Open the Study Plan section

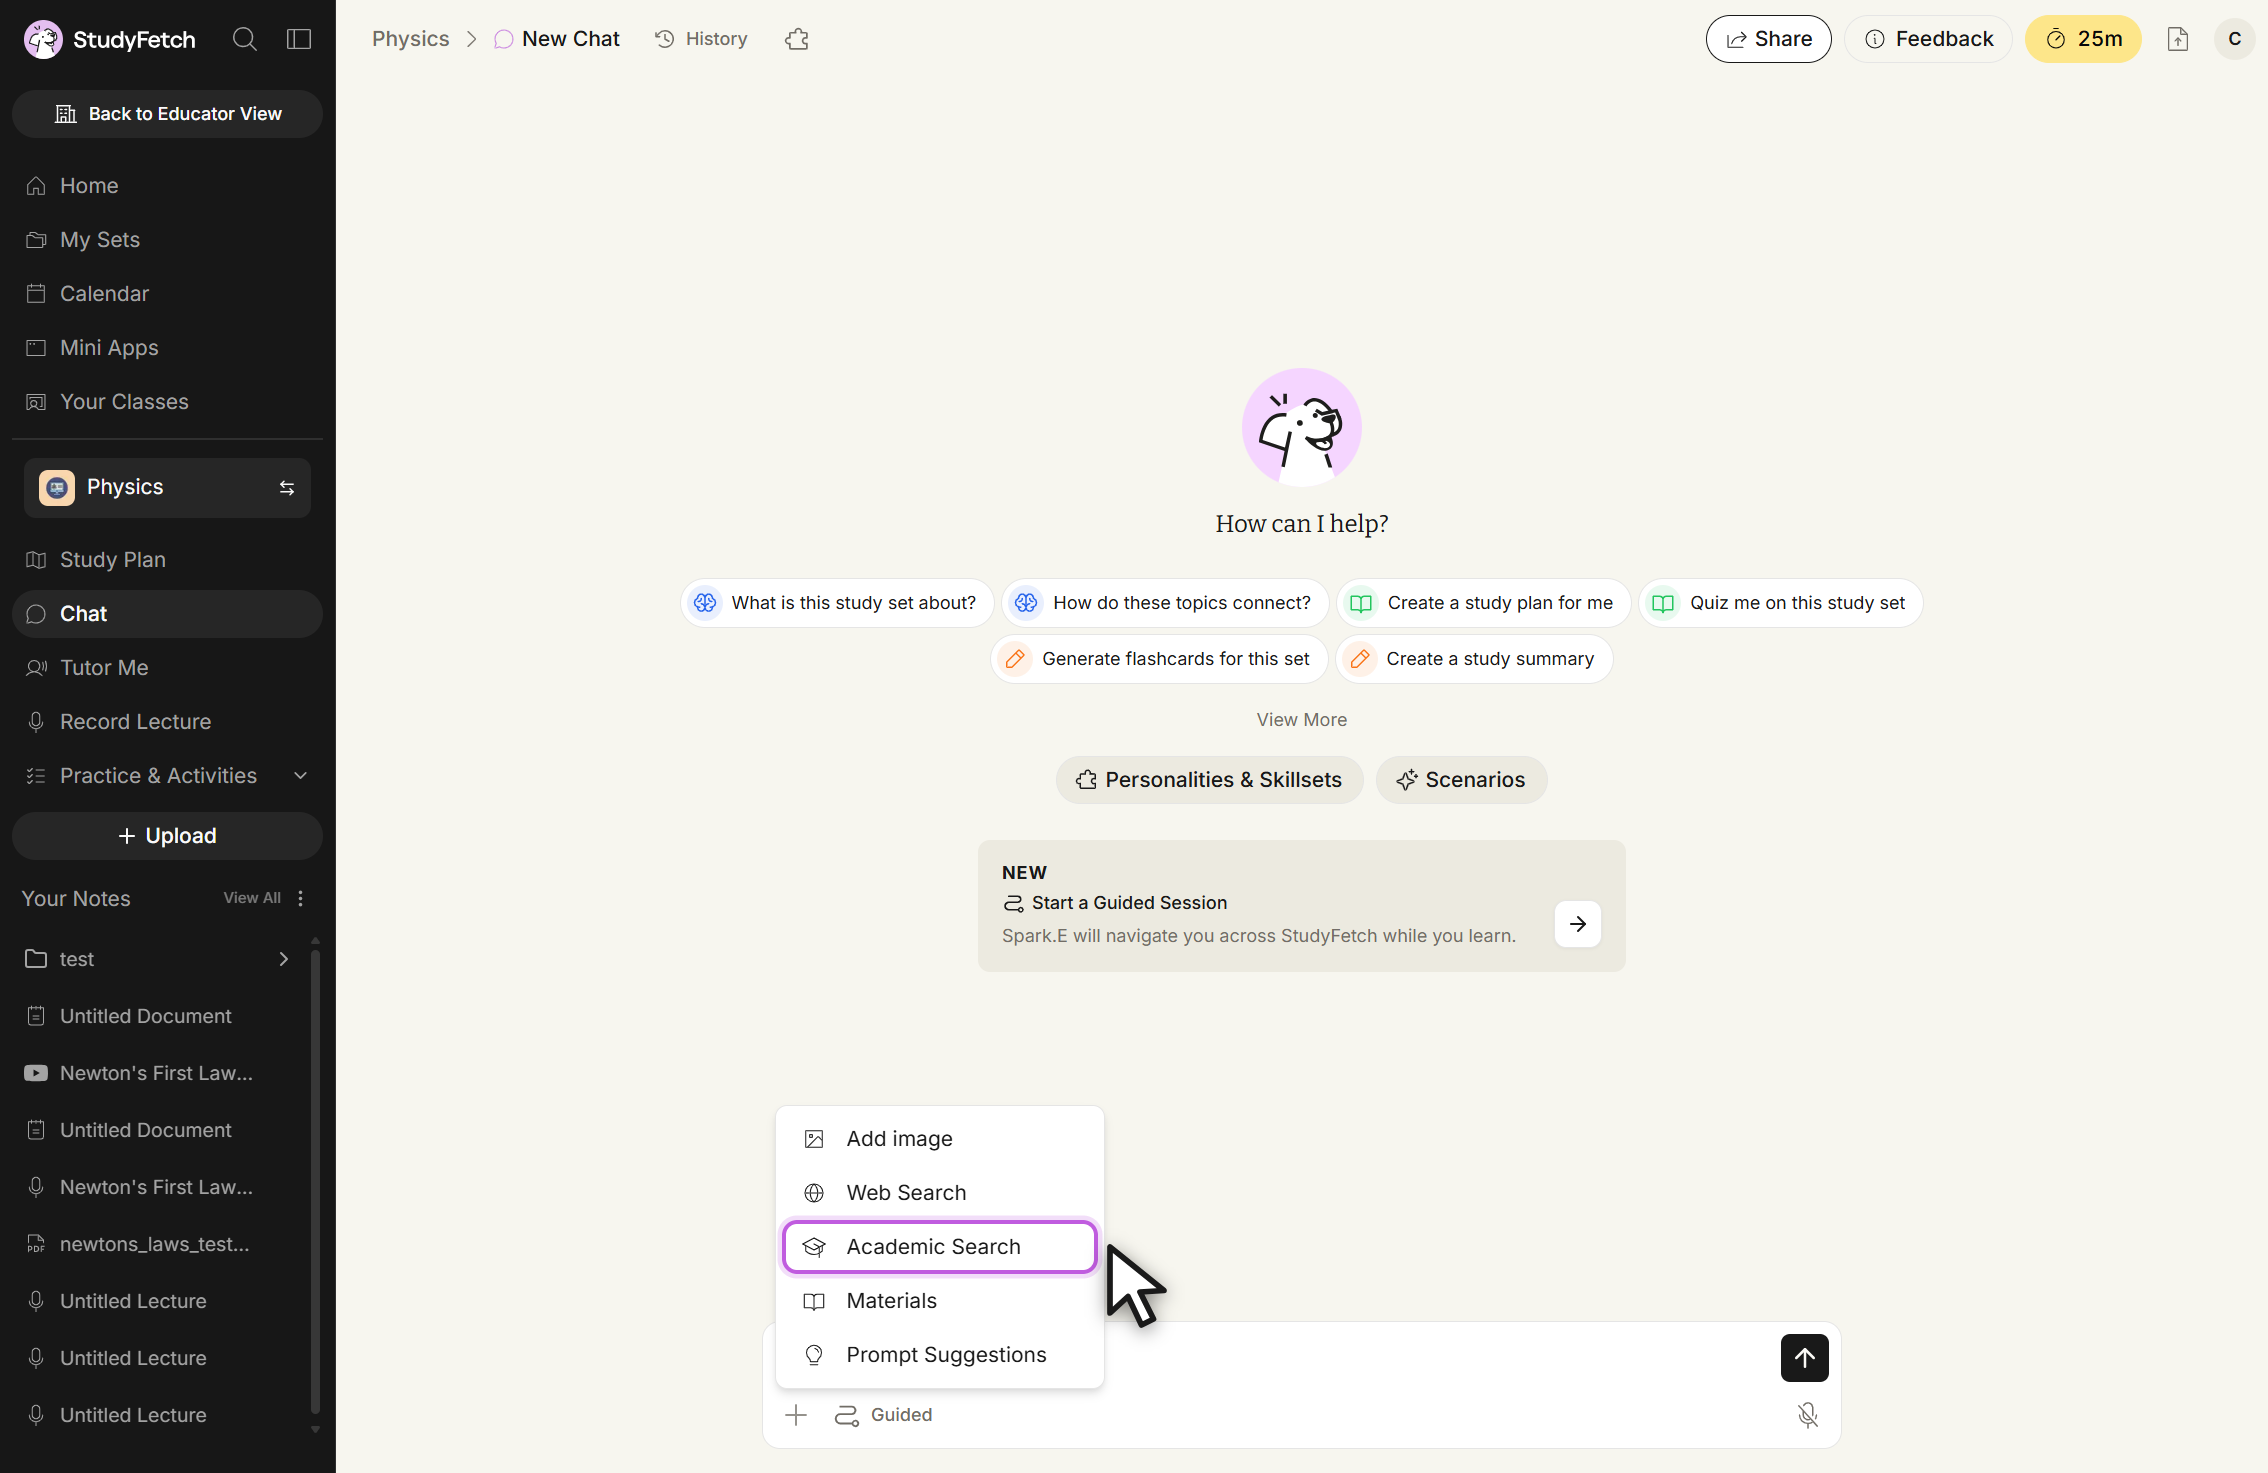coord(167,560)
